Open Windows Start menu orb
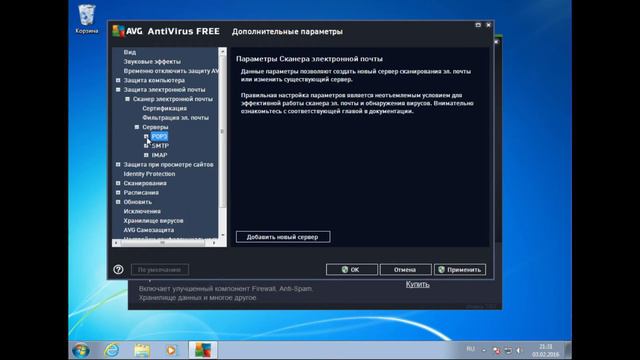Screen dimensions: 640x360 [81, 350]
